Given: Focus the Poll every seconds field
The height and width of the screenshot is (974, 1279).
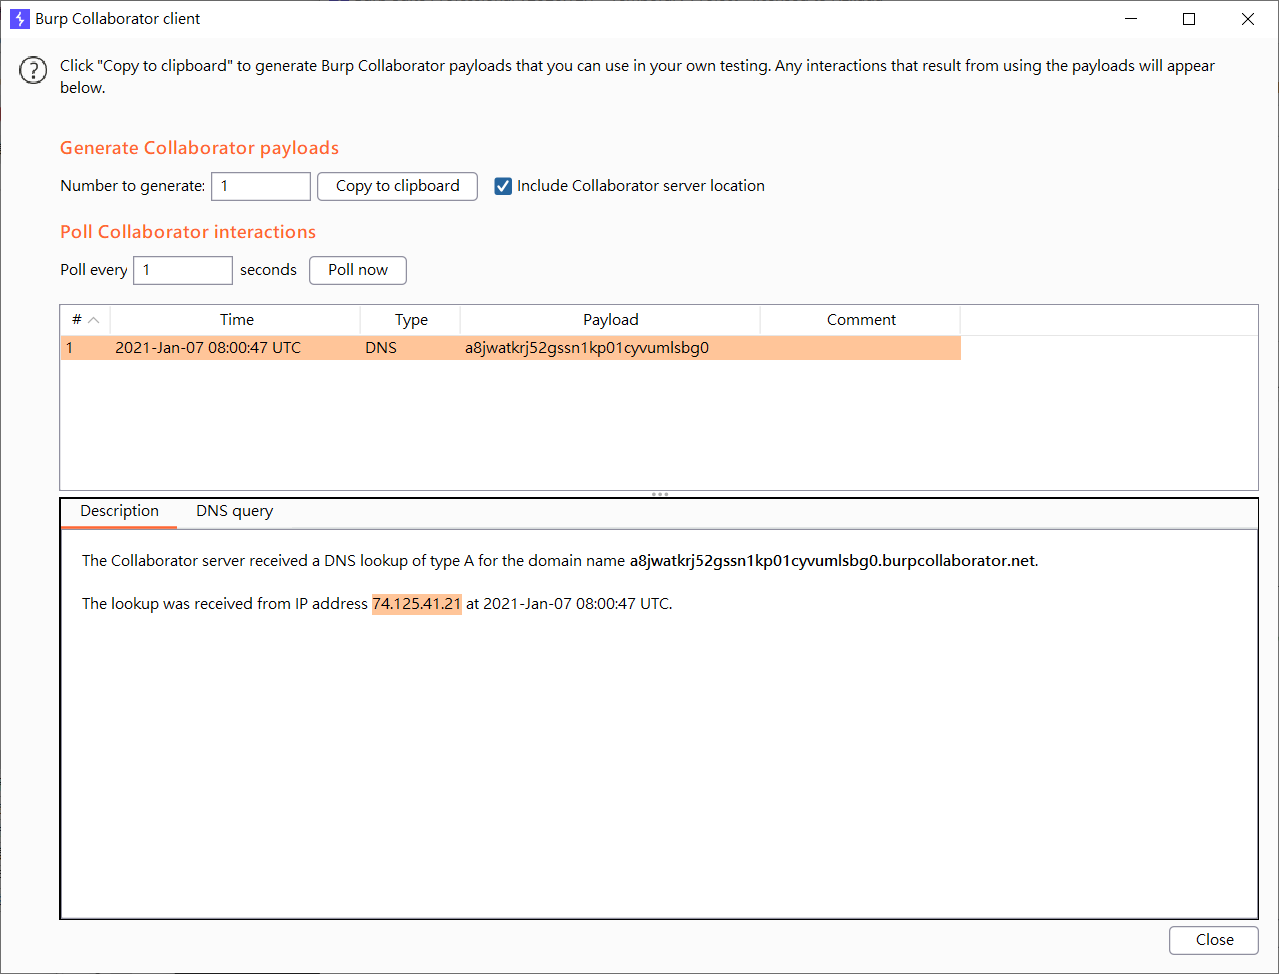Looking at the screenshot, I should [183, 270].
